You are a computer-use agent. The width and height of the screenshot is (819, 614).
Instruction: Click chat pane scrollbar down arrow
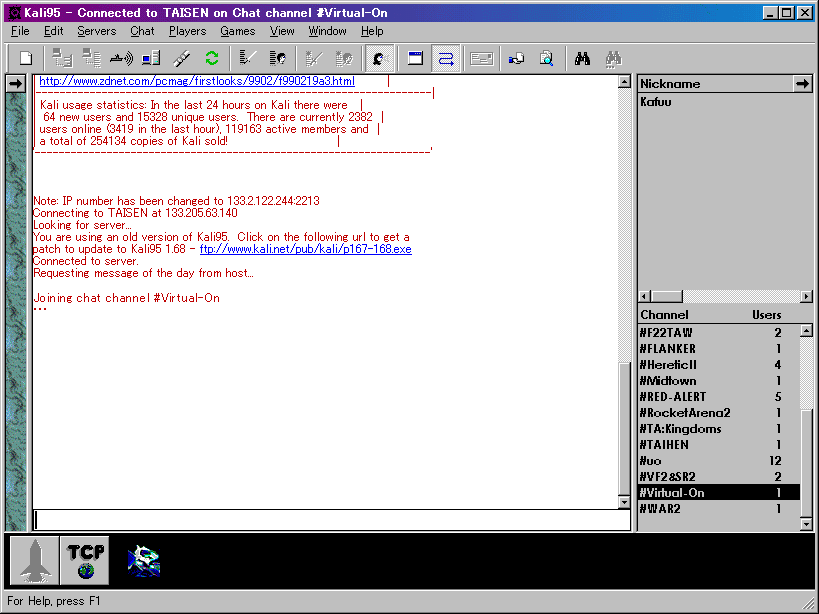click(624, 502)
